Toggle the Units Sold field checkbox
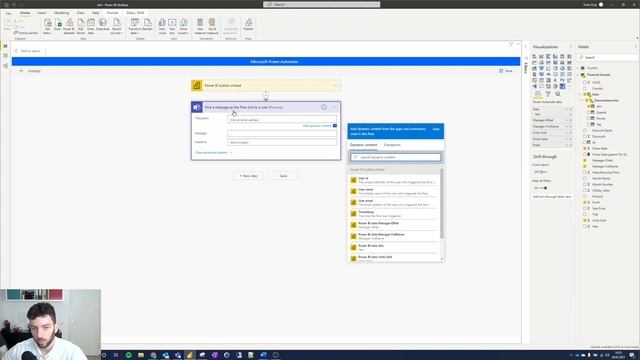Viewport: 640px width, 360px height. pos(585,220)
